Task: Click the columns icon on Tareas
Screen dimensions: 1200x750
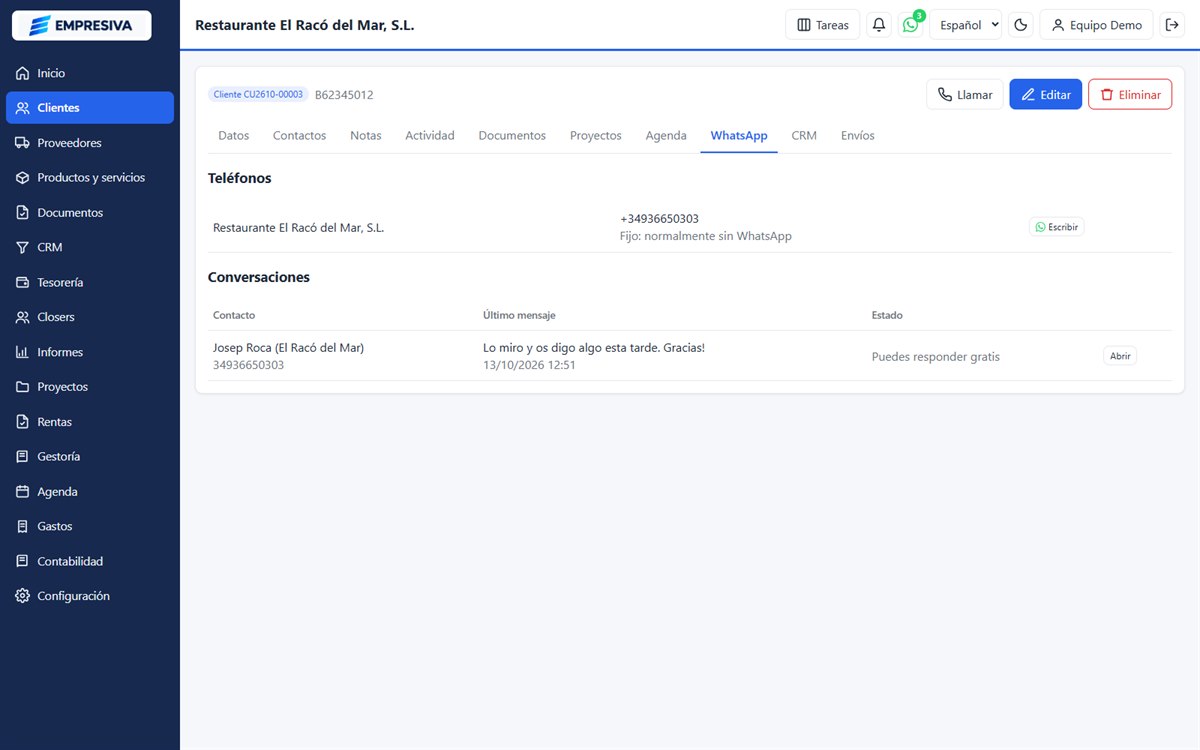Action: coord(804,25)
